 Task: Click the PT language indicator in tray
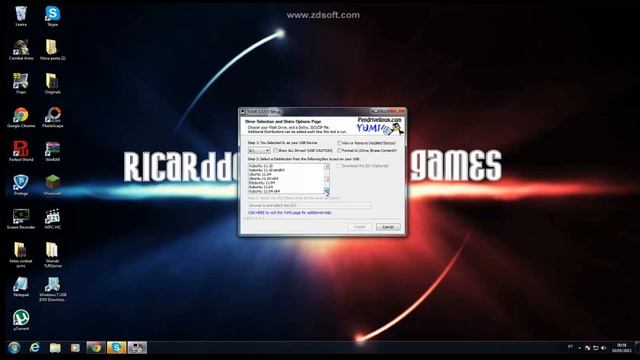(x=570, y=347)
